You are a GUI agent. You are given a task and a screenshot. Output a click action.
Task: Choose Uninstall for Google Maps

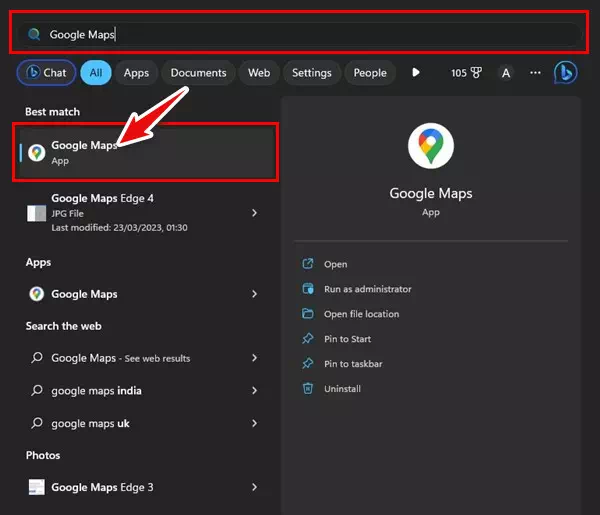point(342,389)
